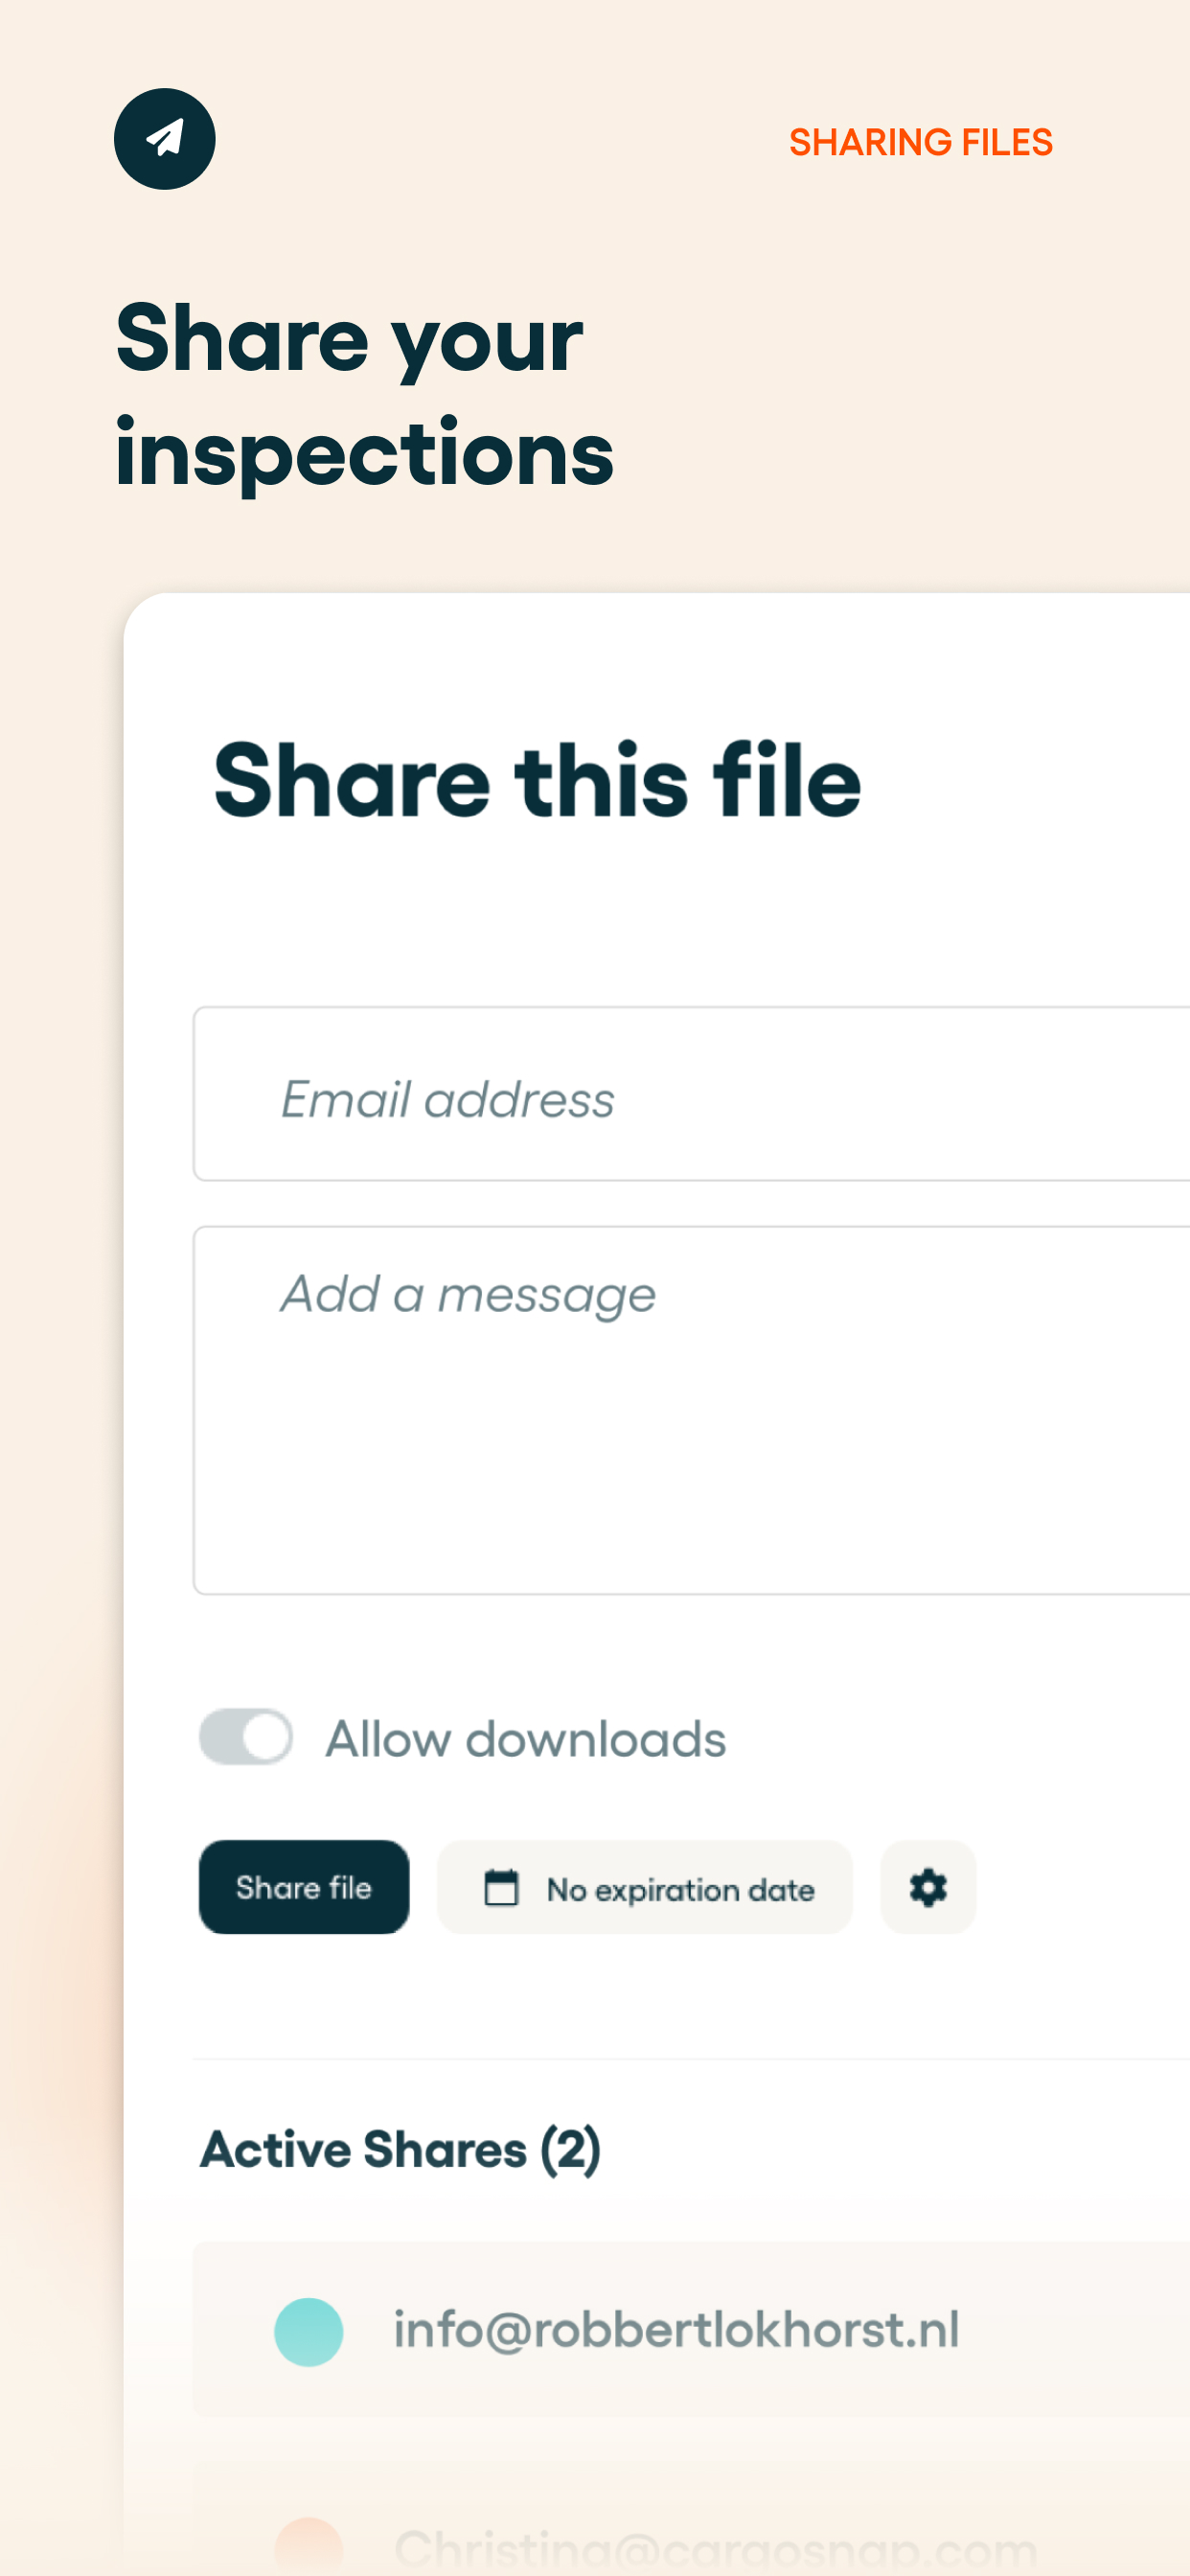Click the faded orange avatar at bottom
The image size is (1190, 2576).
click(309, 2546)
